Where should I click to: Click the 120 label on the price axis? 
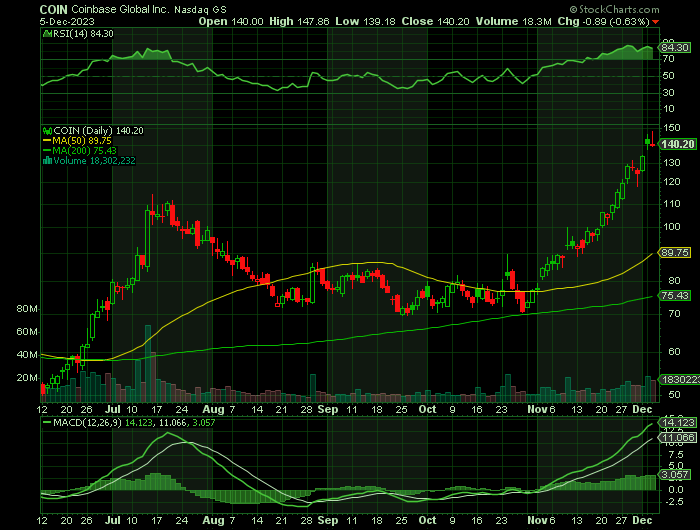671,182
